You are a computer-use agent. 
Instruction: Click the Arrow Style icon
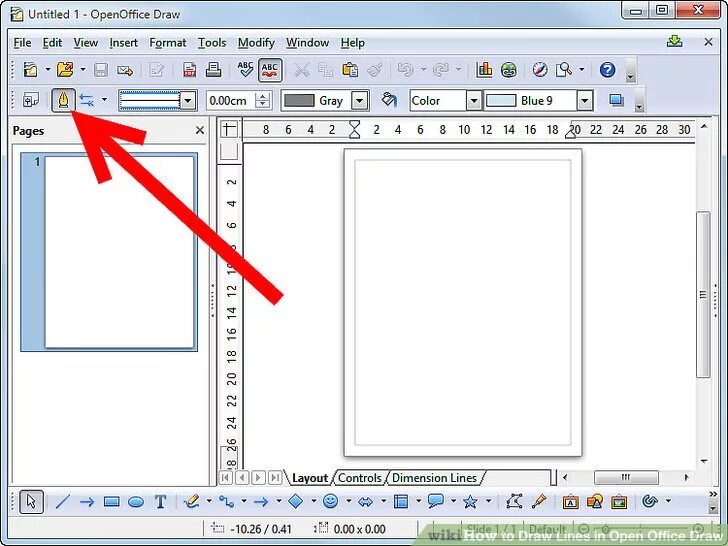tap(86, 100)
